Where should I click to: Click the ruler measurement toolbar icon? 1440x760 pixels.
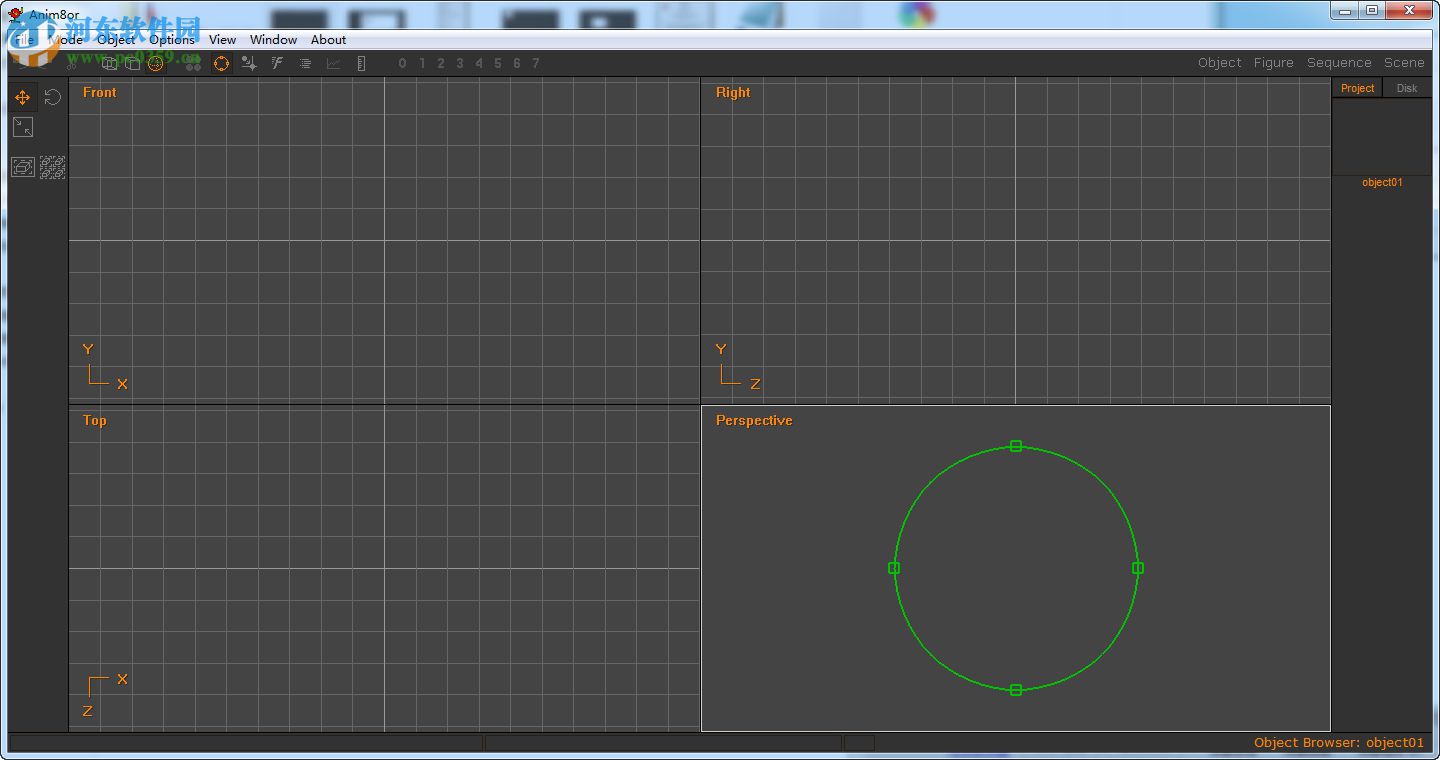pyautogui.click(x=361, y=63)
